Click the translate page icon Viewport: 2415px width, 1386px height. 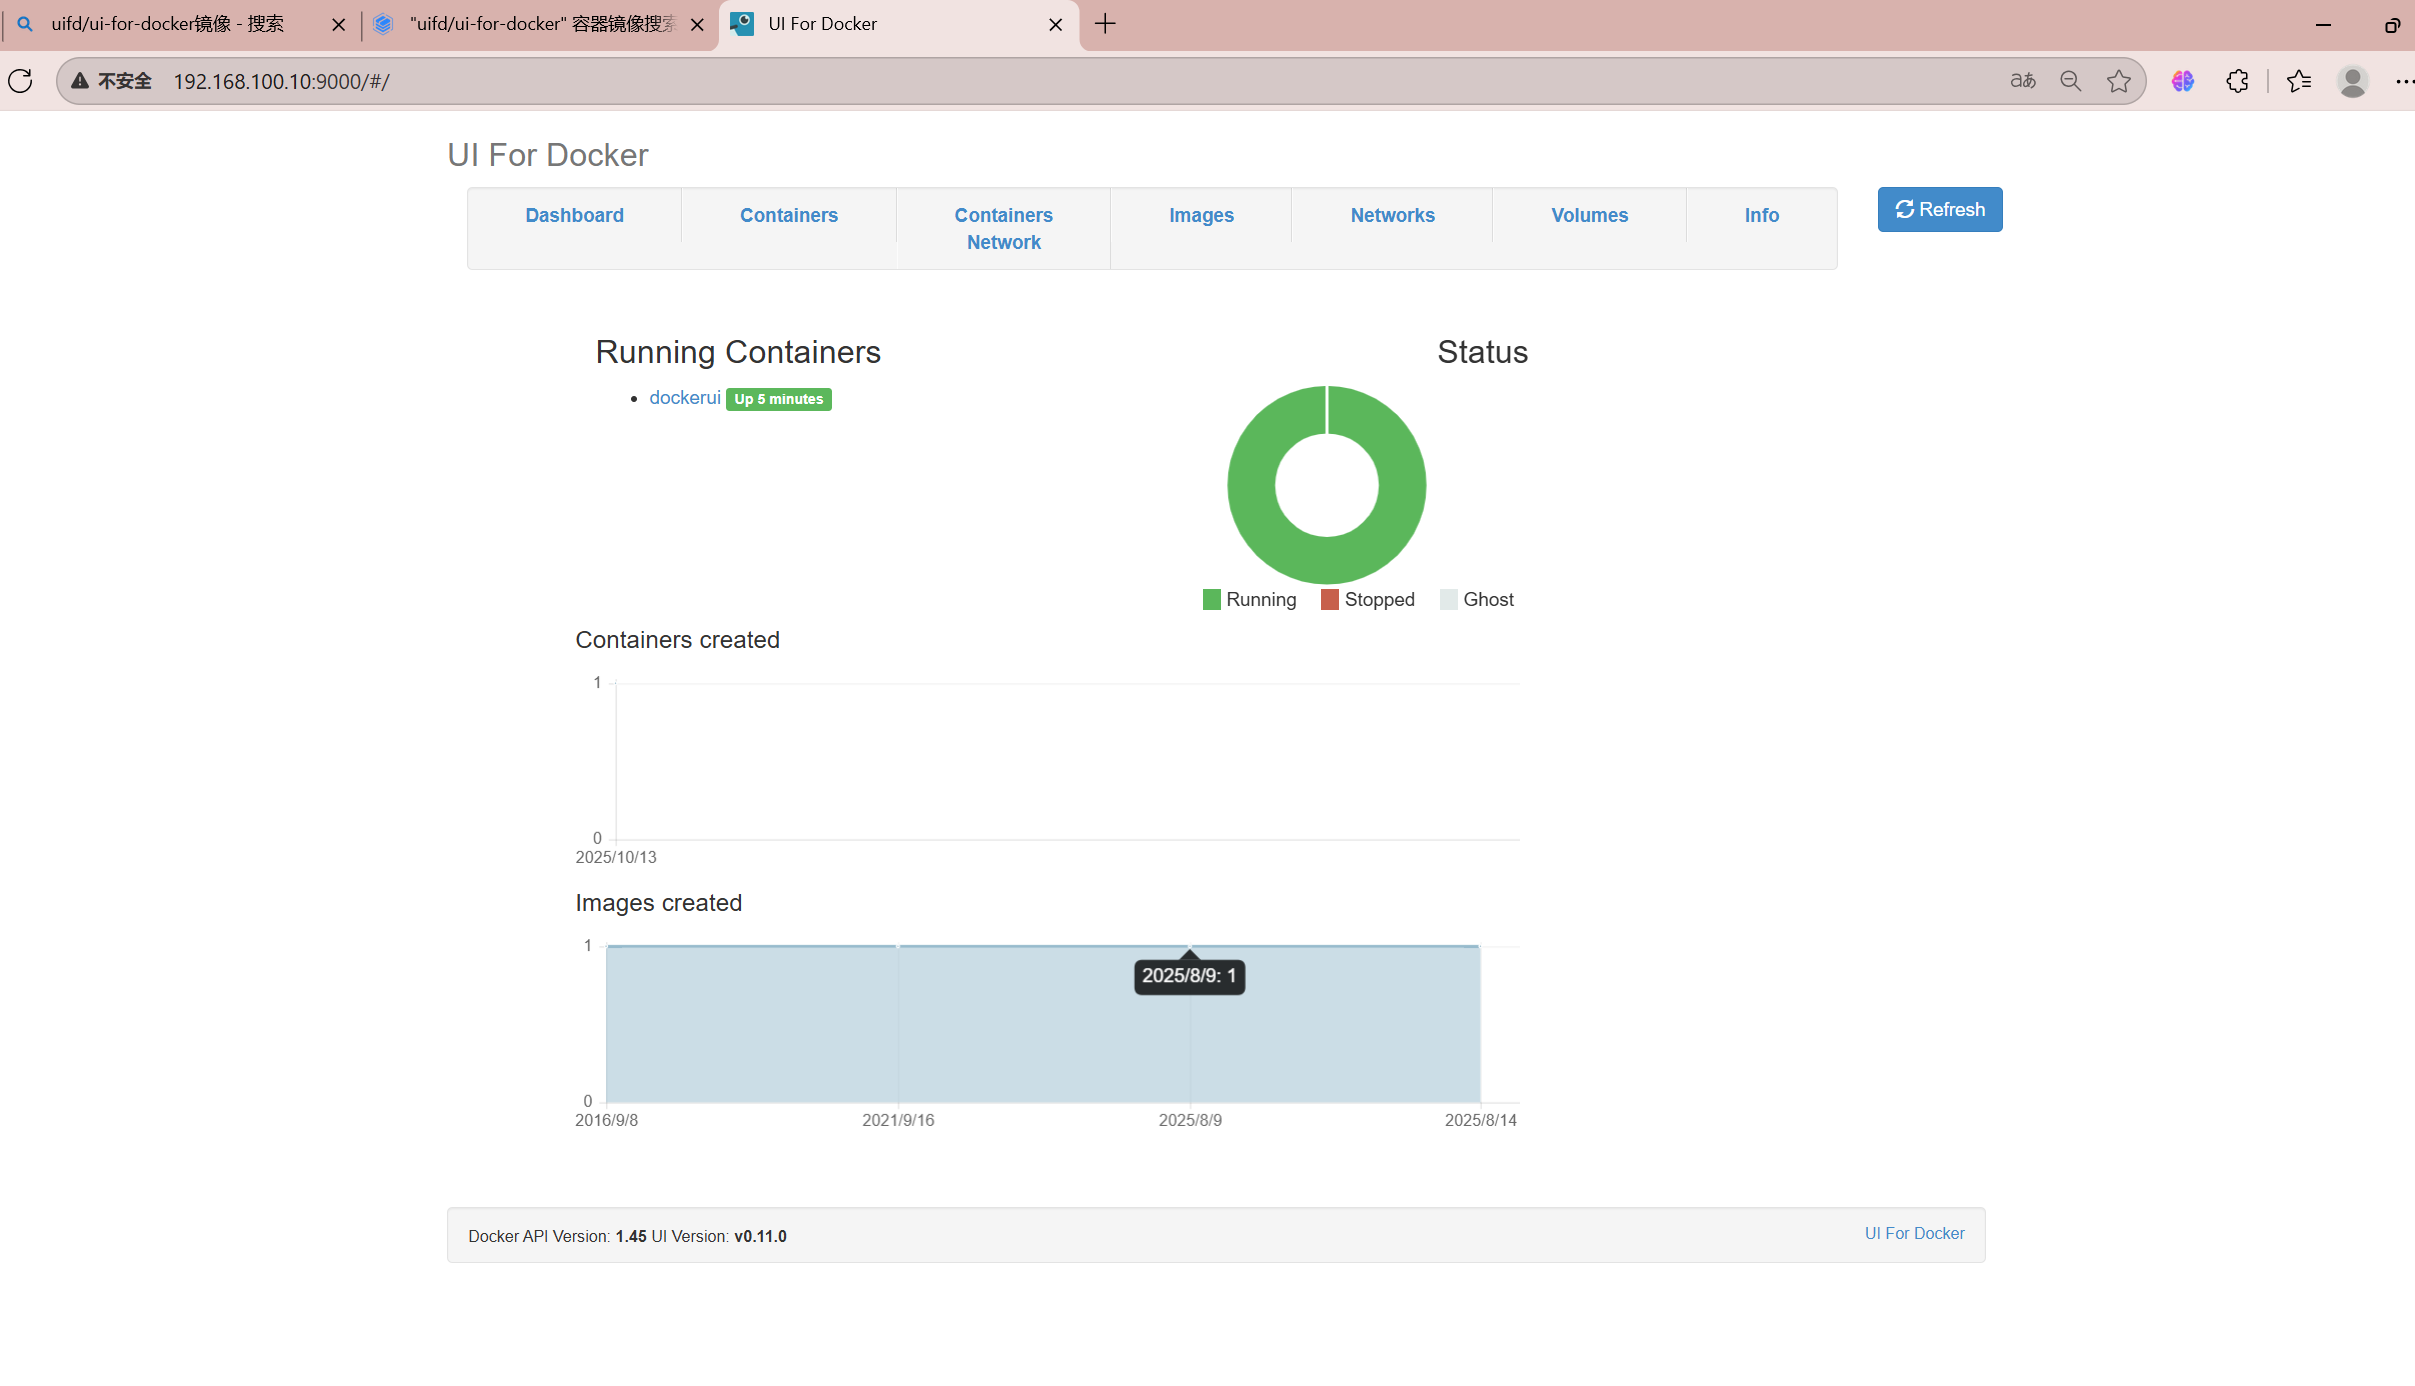[x=2022, y=81]
